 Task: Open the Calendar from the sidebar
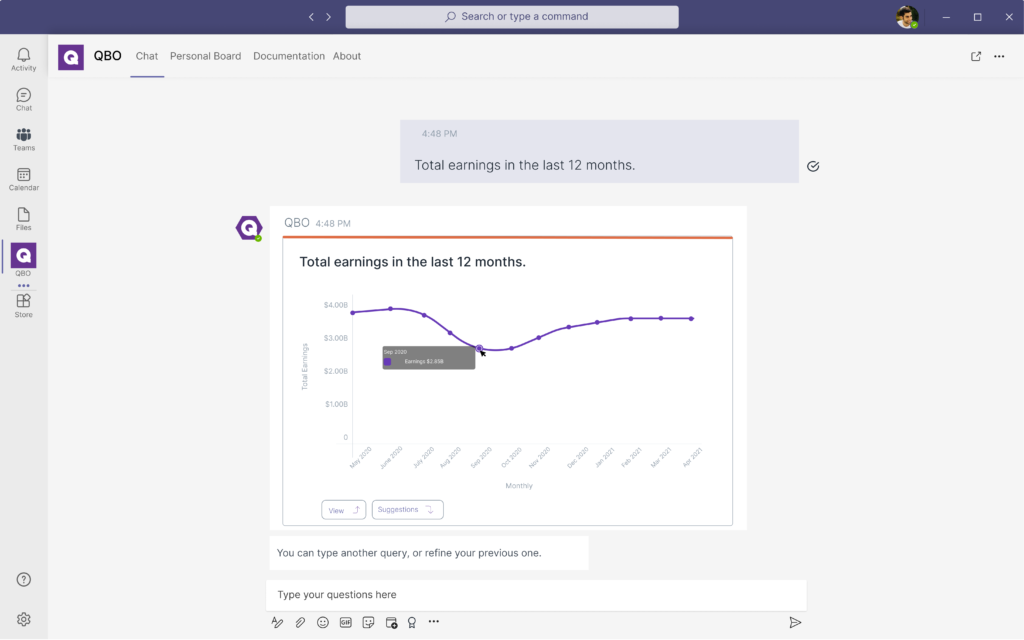(23, 178)
